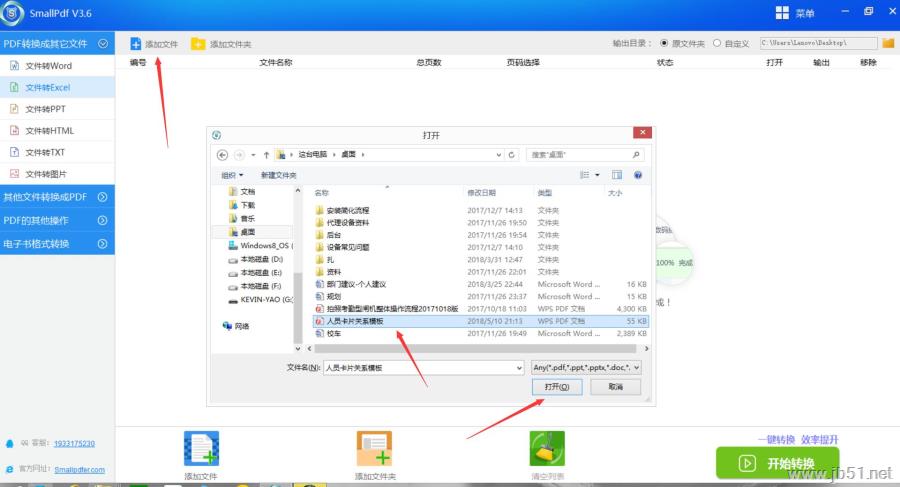Open the Smallpdfer.com website link

80,470
